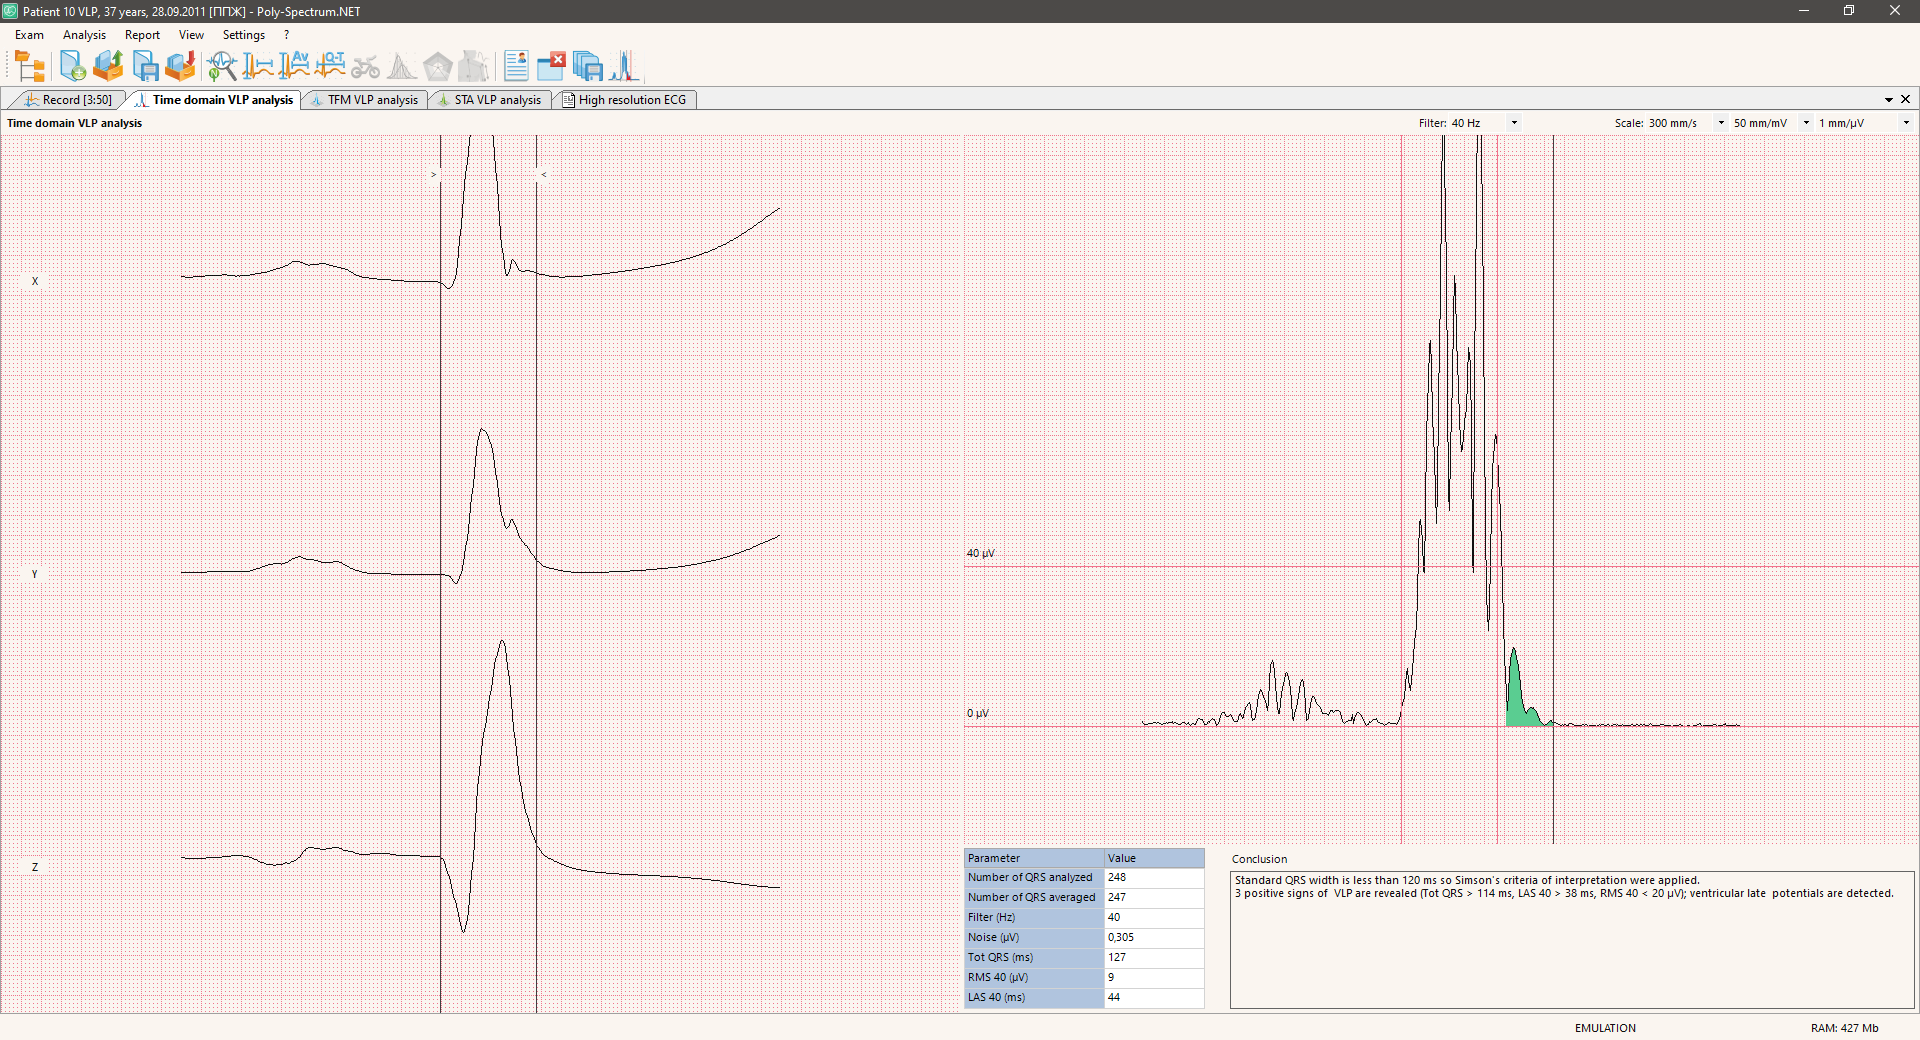Click the histogram distribution icon

pyautogui.click(x=401, y=67)
